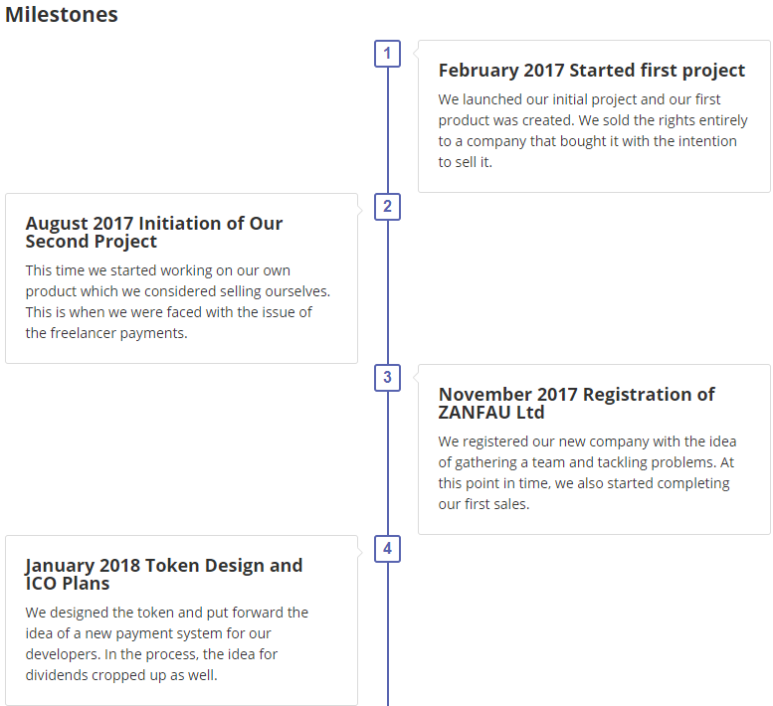Click the paragraph about launching the initial project
773x706 pixels.
pos(593,131)
